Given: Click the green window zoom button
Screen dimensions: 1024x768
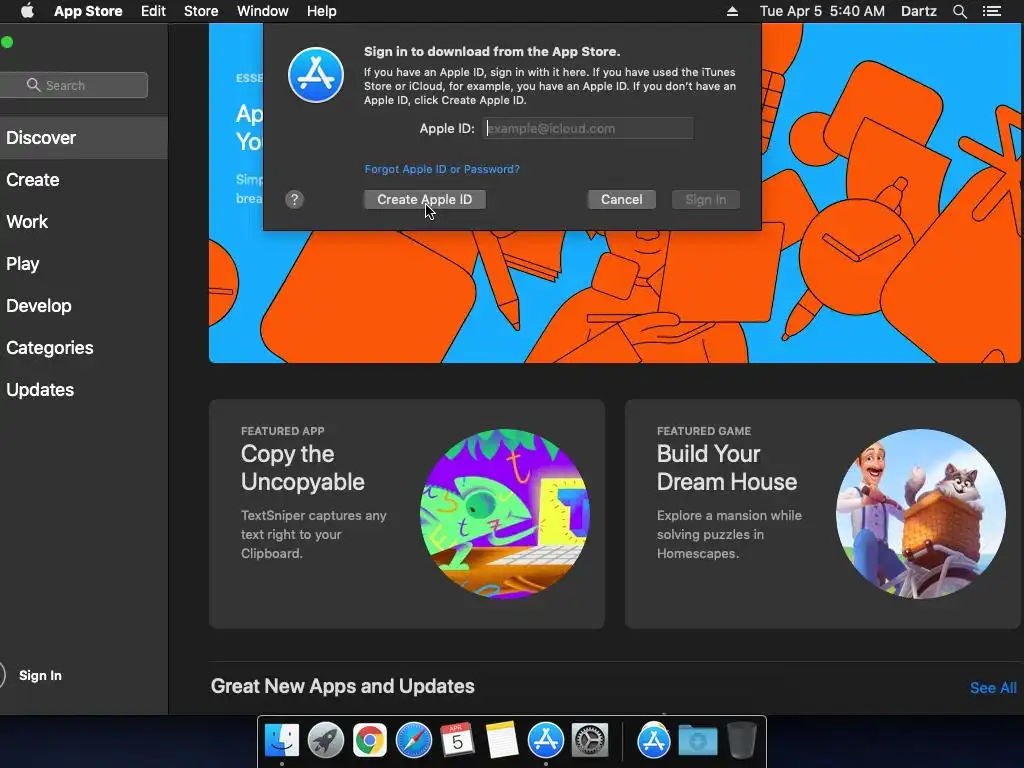Looking at the screenshot, I should [7, 42].
